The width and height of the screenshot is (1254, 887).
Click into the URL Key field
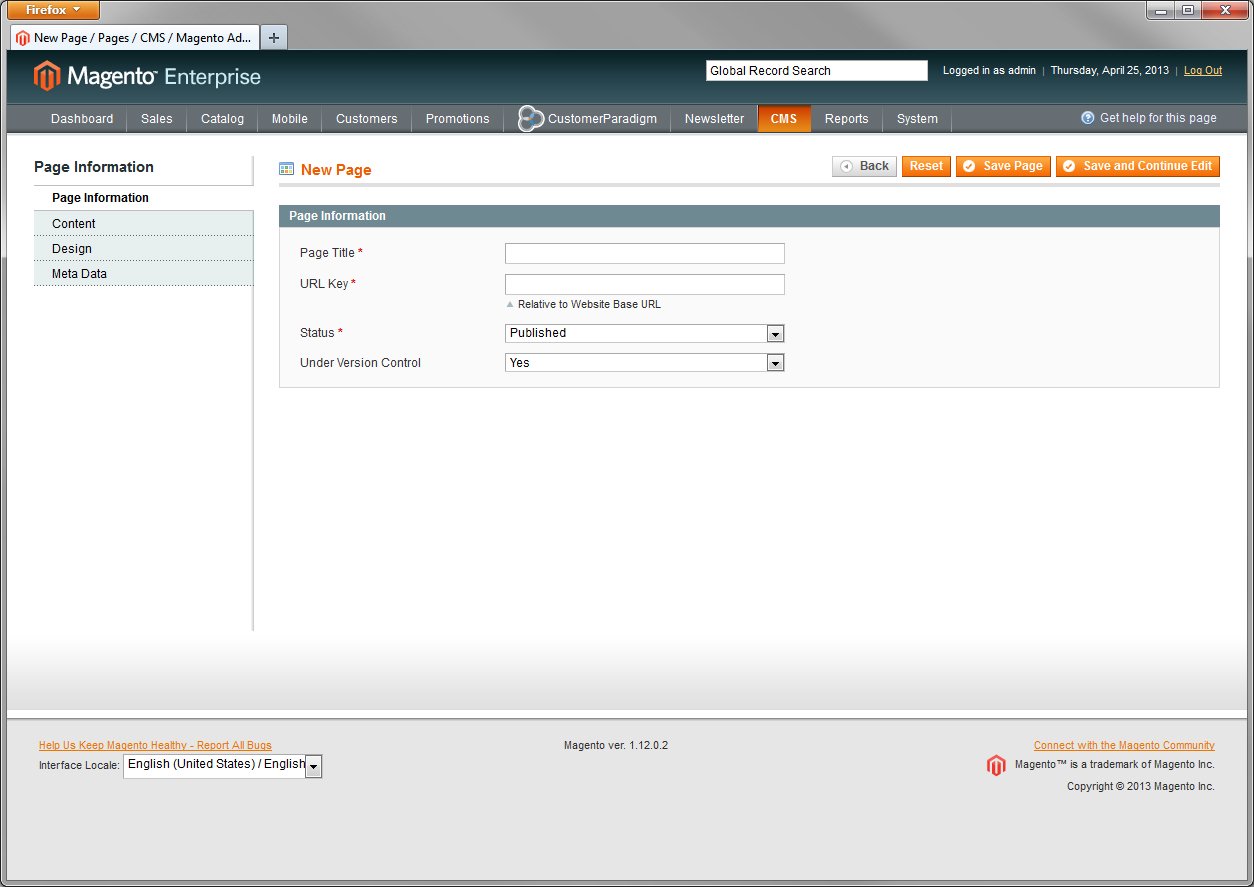coord(644,284)
